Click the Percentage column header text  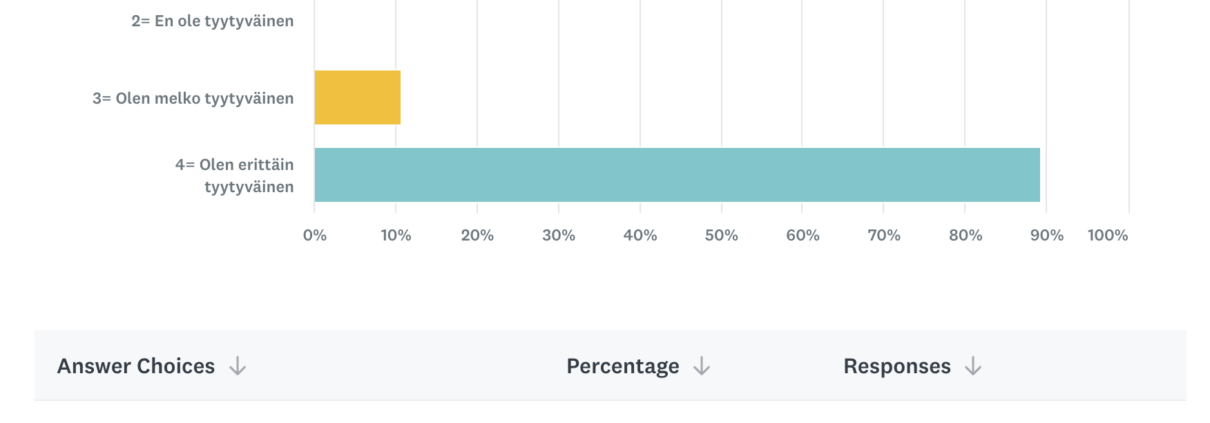622,366
